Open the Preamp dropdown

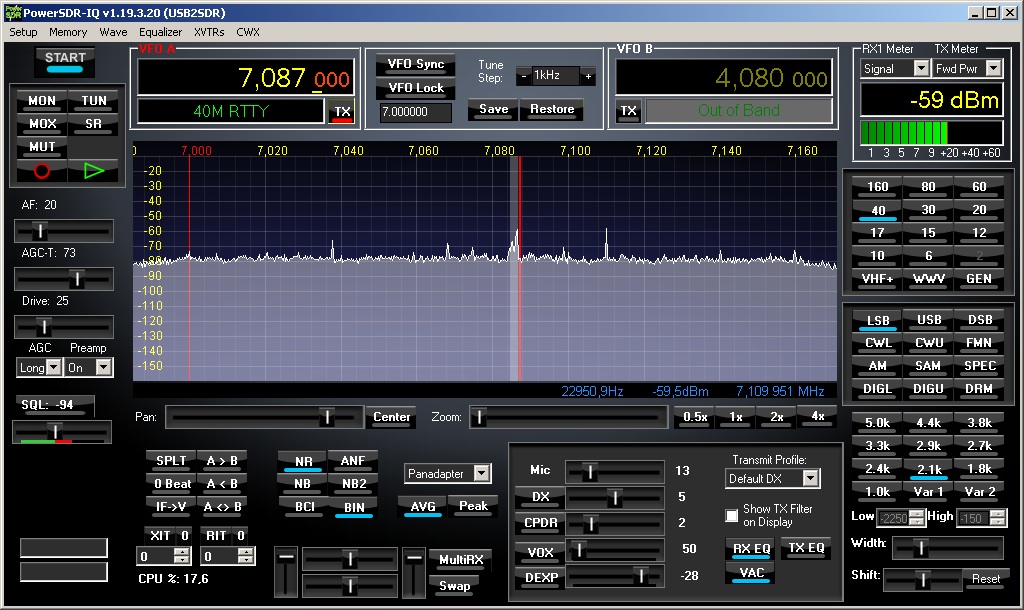104,368
